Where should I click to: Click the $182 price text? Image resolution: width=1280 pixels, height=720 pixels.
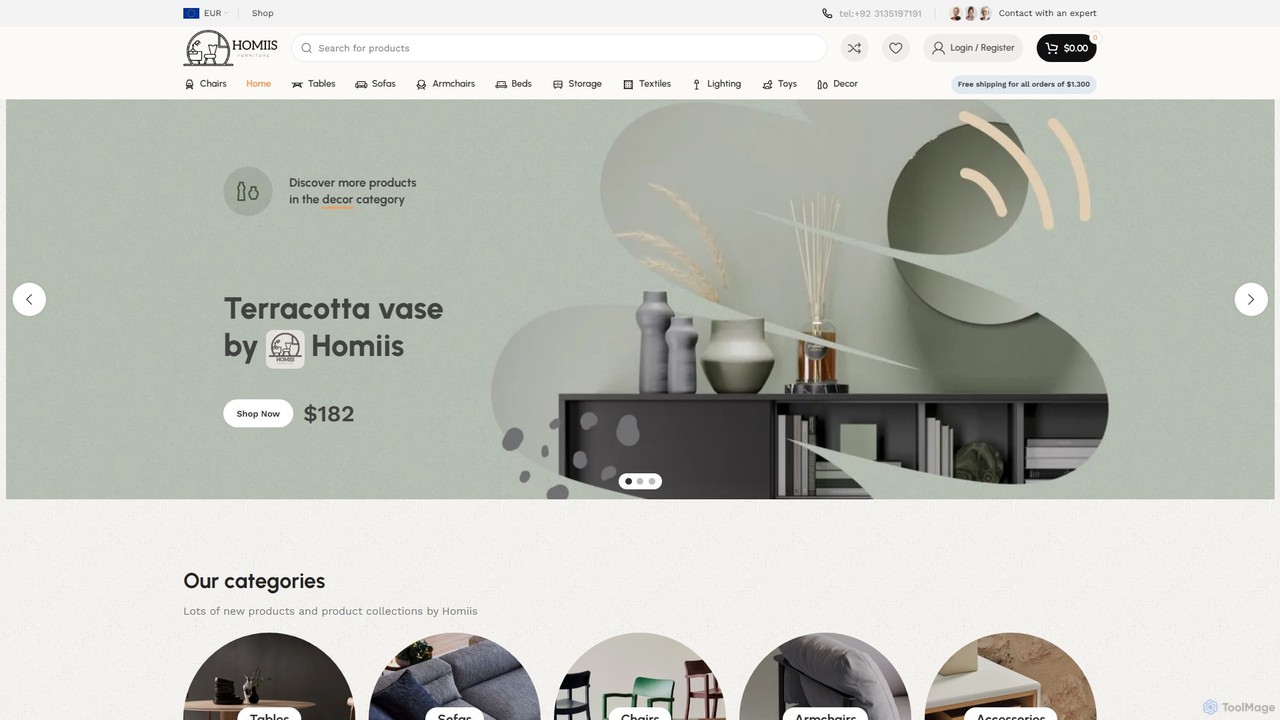pyautogui.click(x=329, y=413)
